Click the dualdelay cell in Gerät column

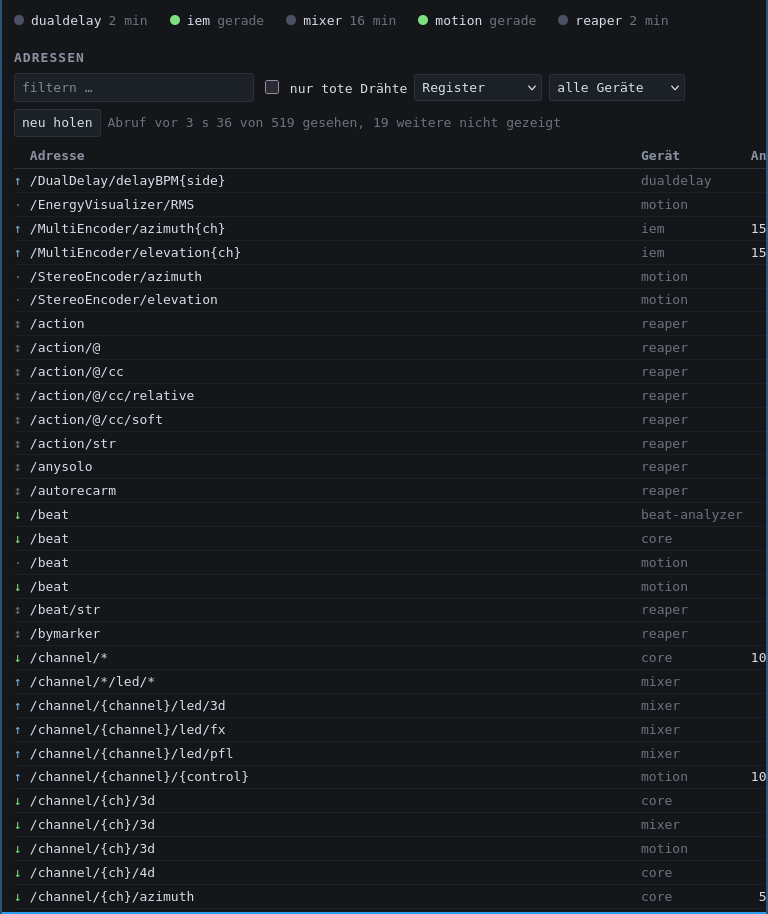(676, 181)
